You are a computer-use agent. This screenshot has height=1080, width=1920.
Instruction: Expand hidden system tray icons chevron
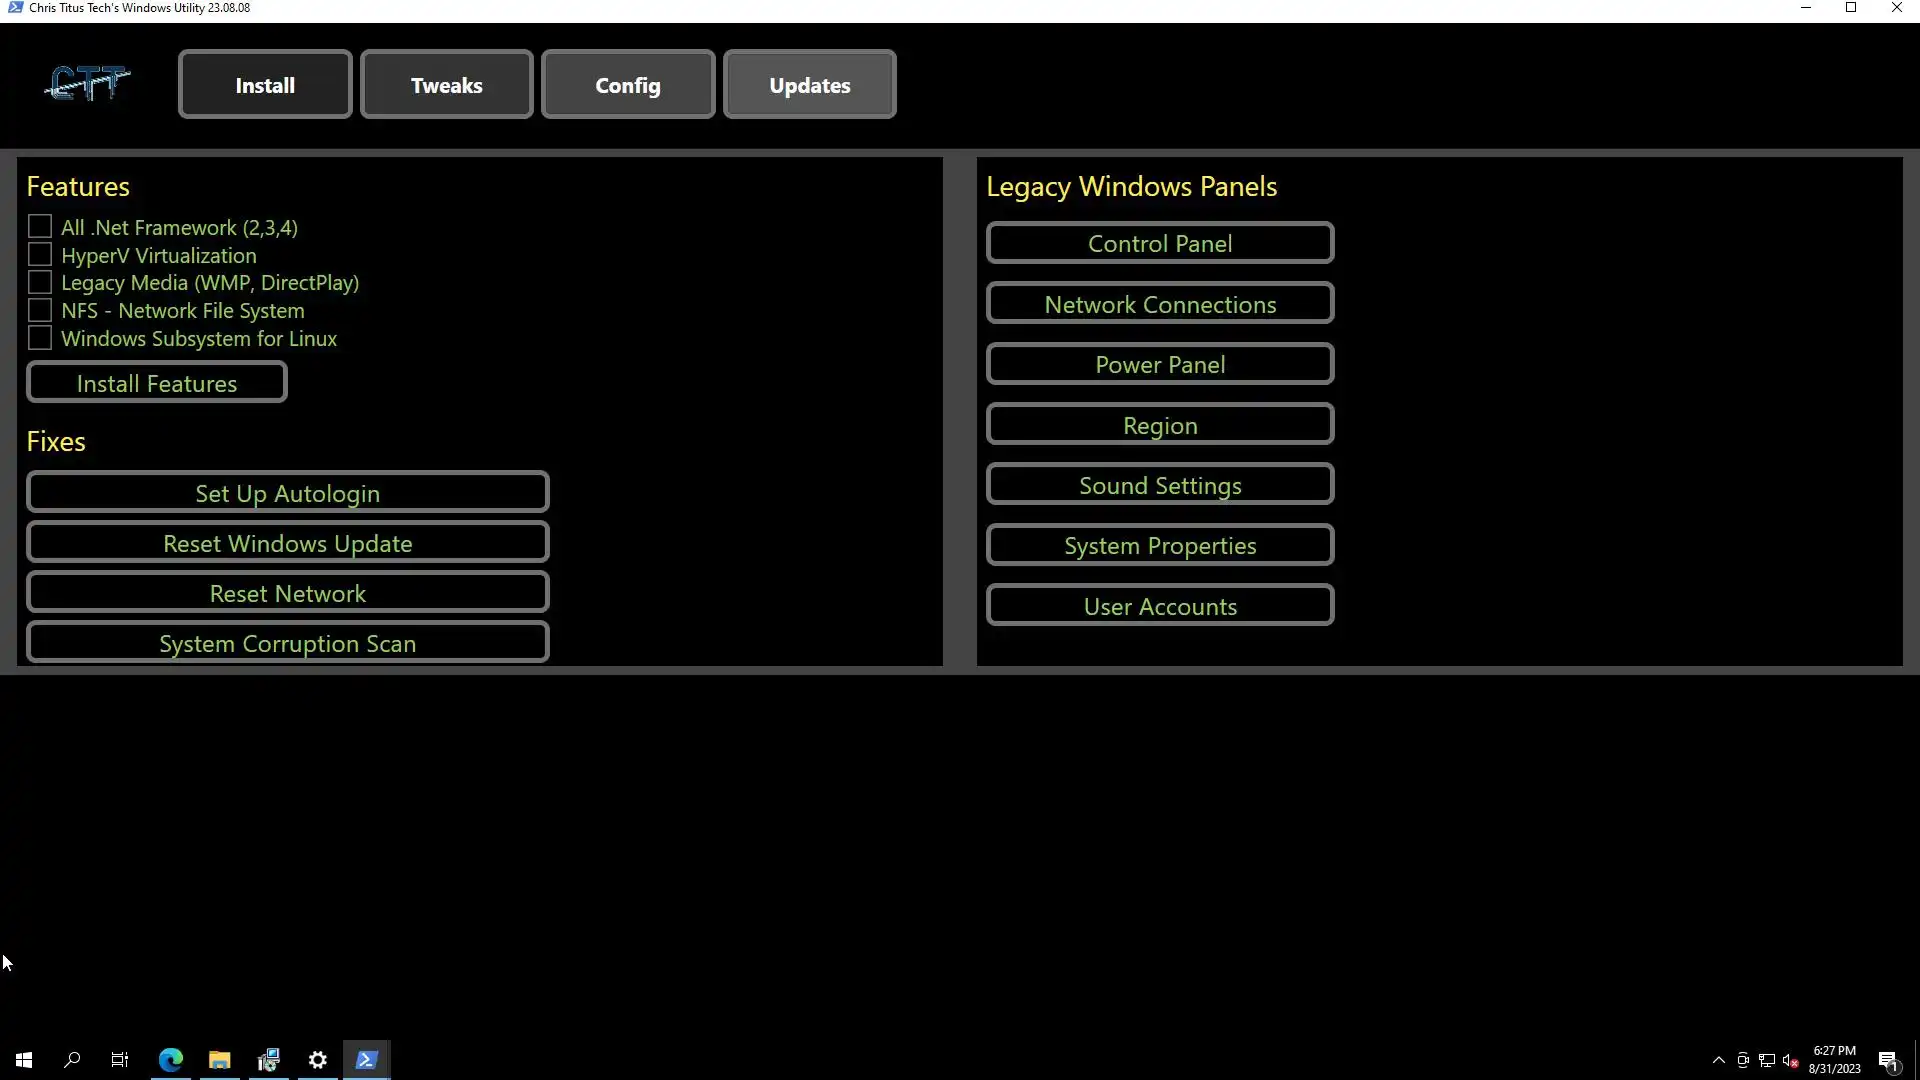(x=1718, y=1060)
